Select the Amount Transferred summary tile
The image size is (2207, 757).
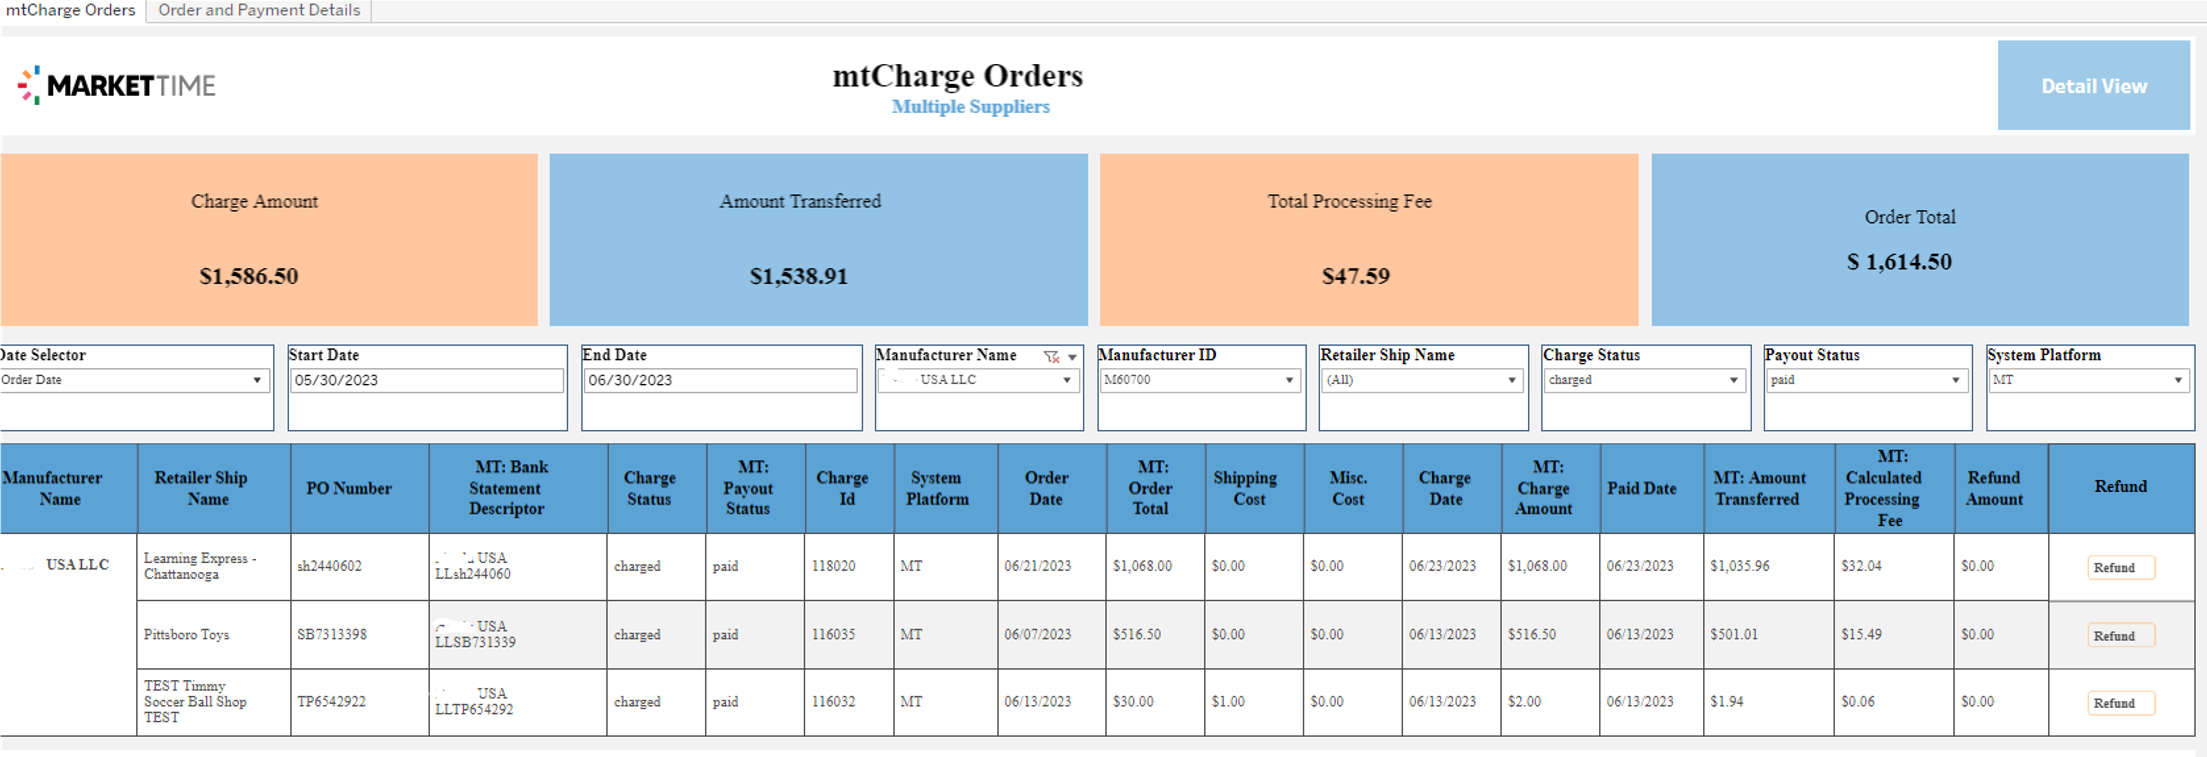(x=818, y=239)
